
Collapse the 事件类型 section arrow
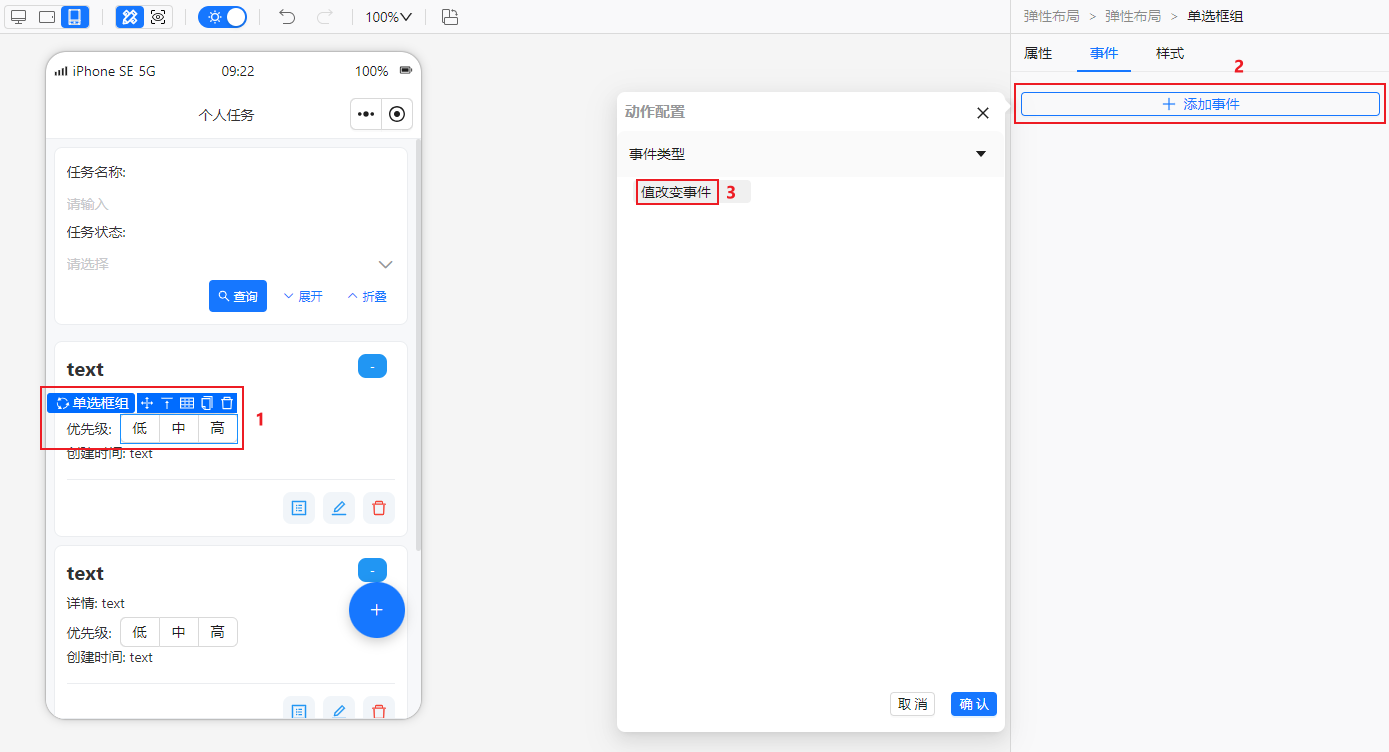(x=981, y=154)
